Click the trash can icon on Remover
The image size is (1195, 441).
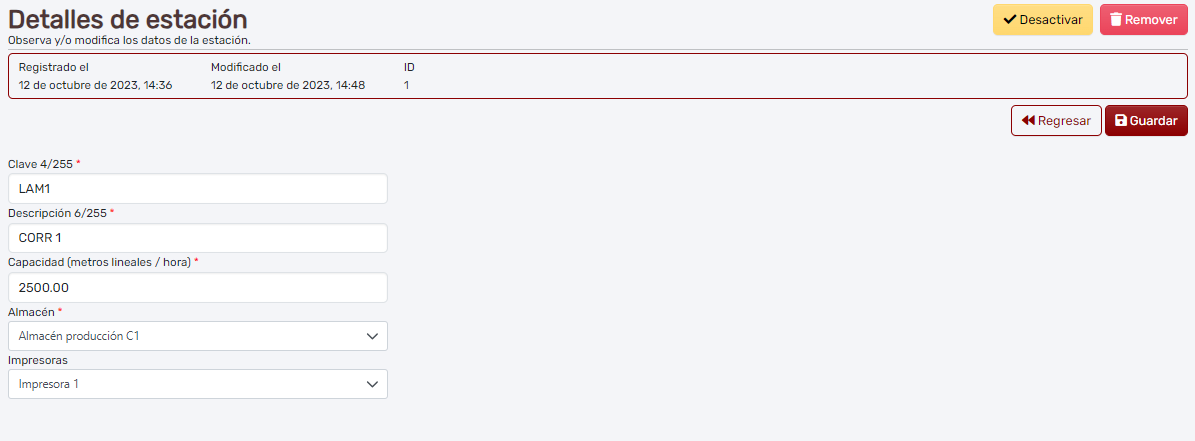1116,20
